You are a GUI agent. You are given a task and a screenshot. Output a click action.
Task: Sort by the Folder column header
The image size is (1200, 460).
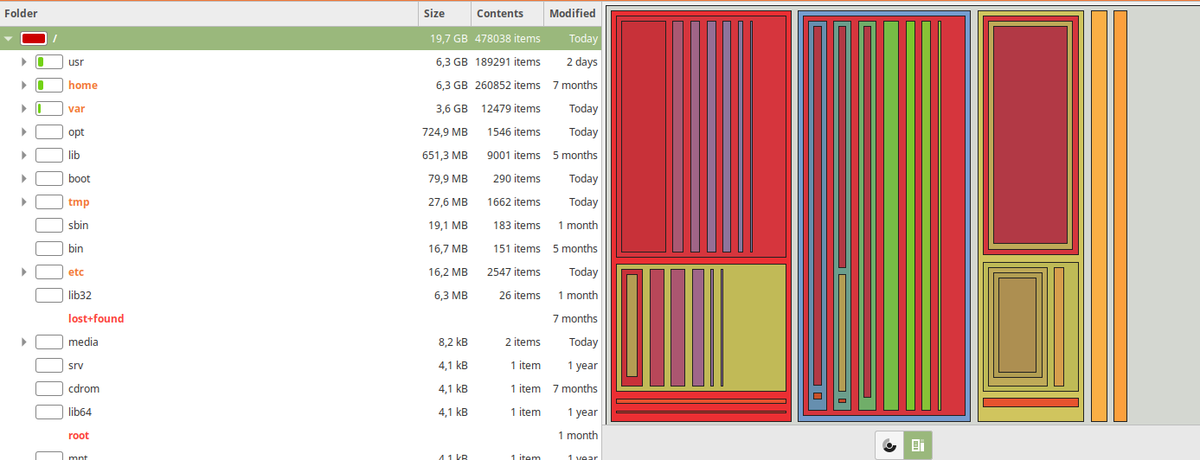208,14
